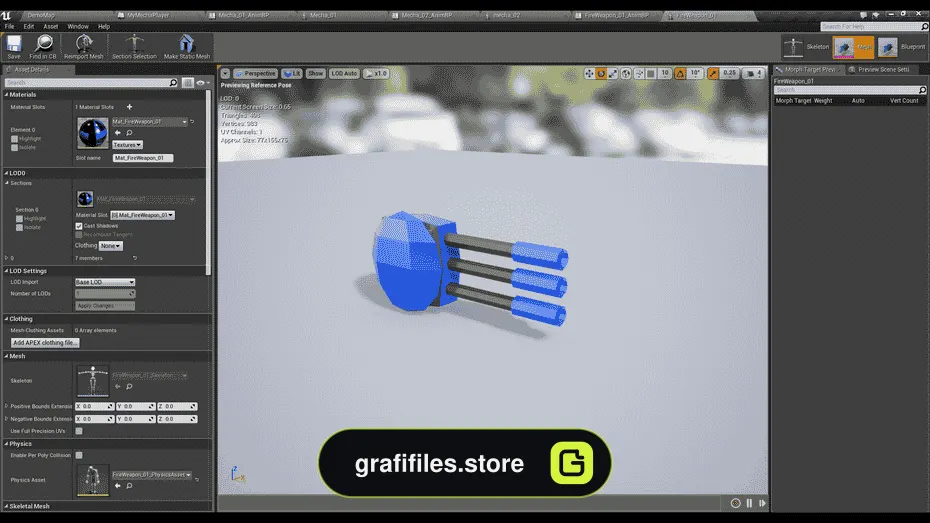Toggle rotation snapping in viewport

pos(680,74)
